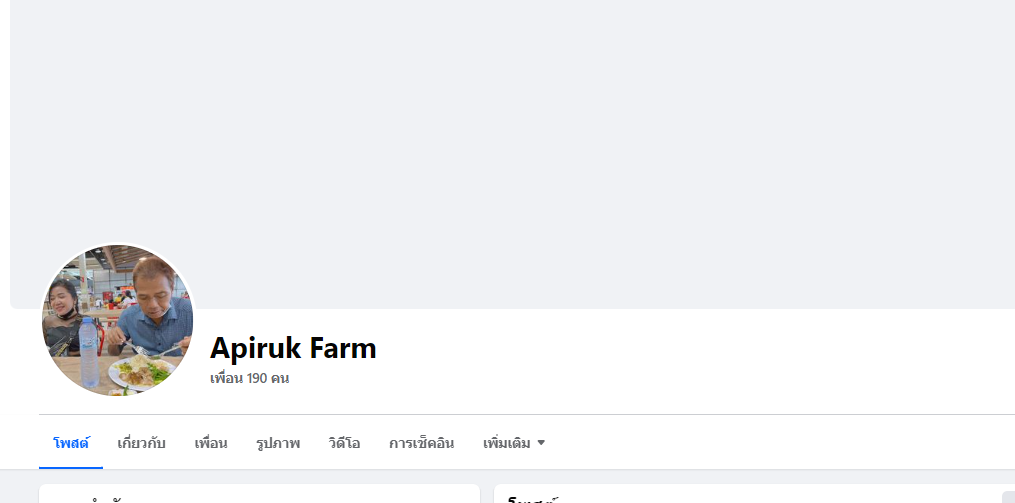
Task: Click the woman's face in profile photo
Action: (65, 296)
